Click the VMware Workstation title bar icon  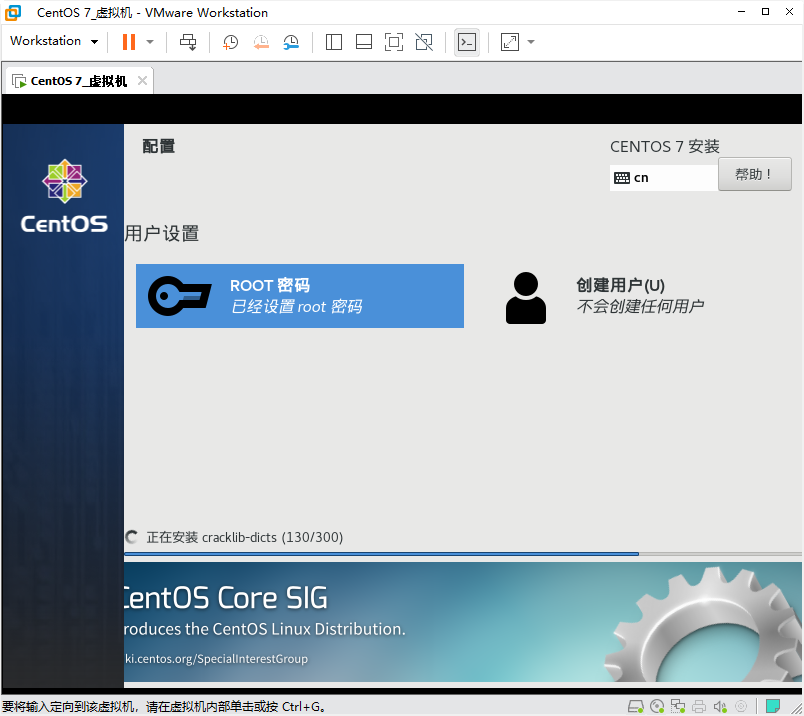(x=13, y=12)
